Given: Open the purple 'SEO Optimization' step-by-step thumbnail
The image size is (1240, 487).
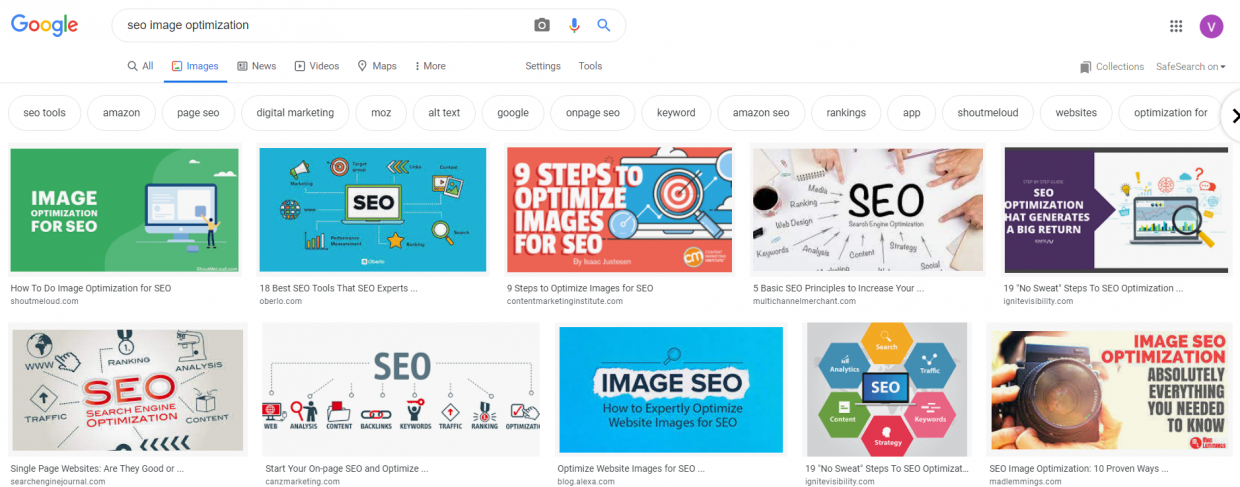Looking at the screenshot, I should 1116,210.
